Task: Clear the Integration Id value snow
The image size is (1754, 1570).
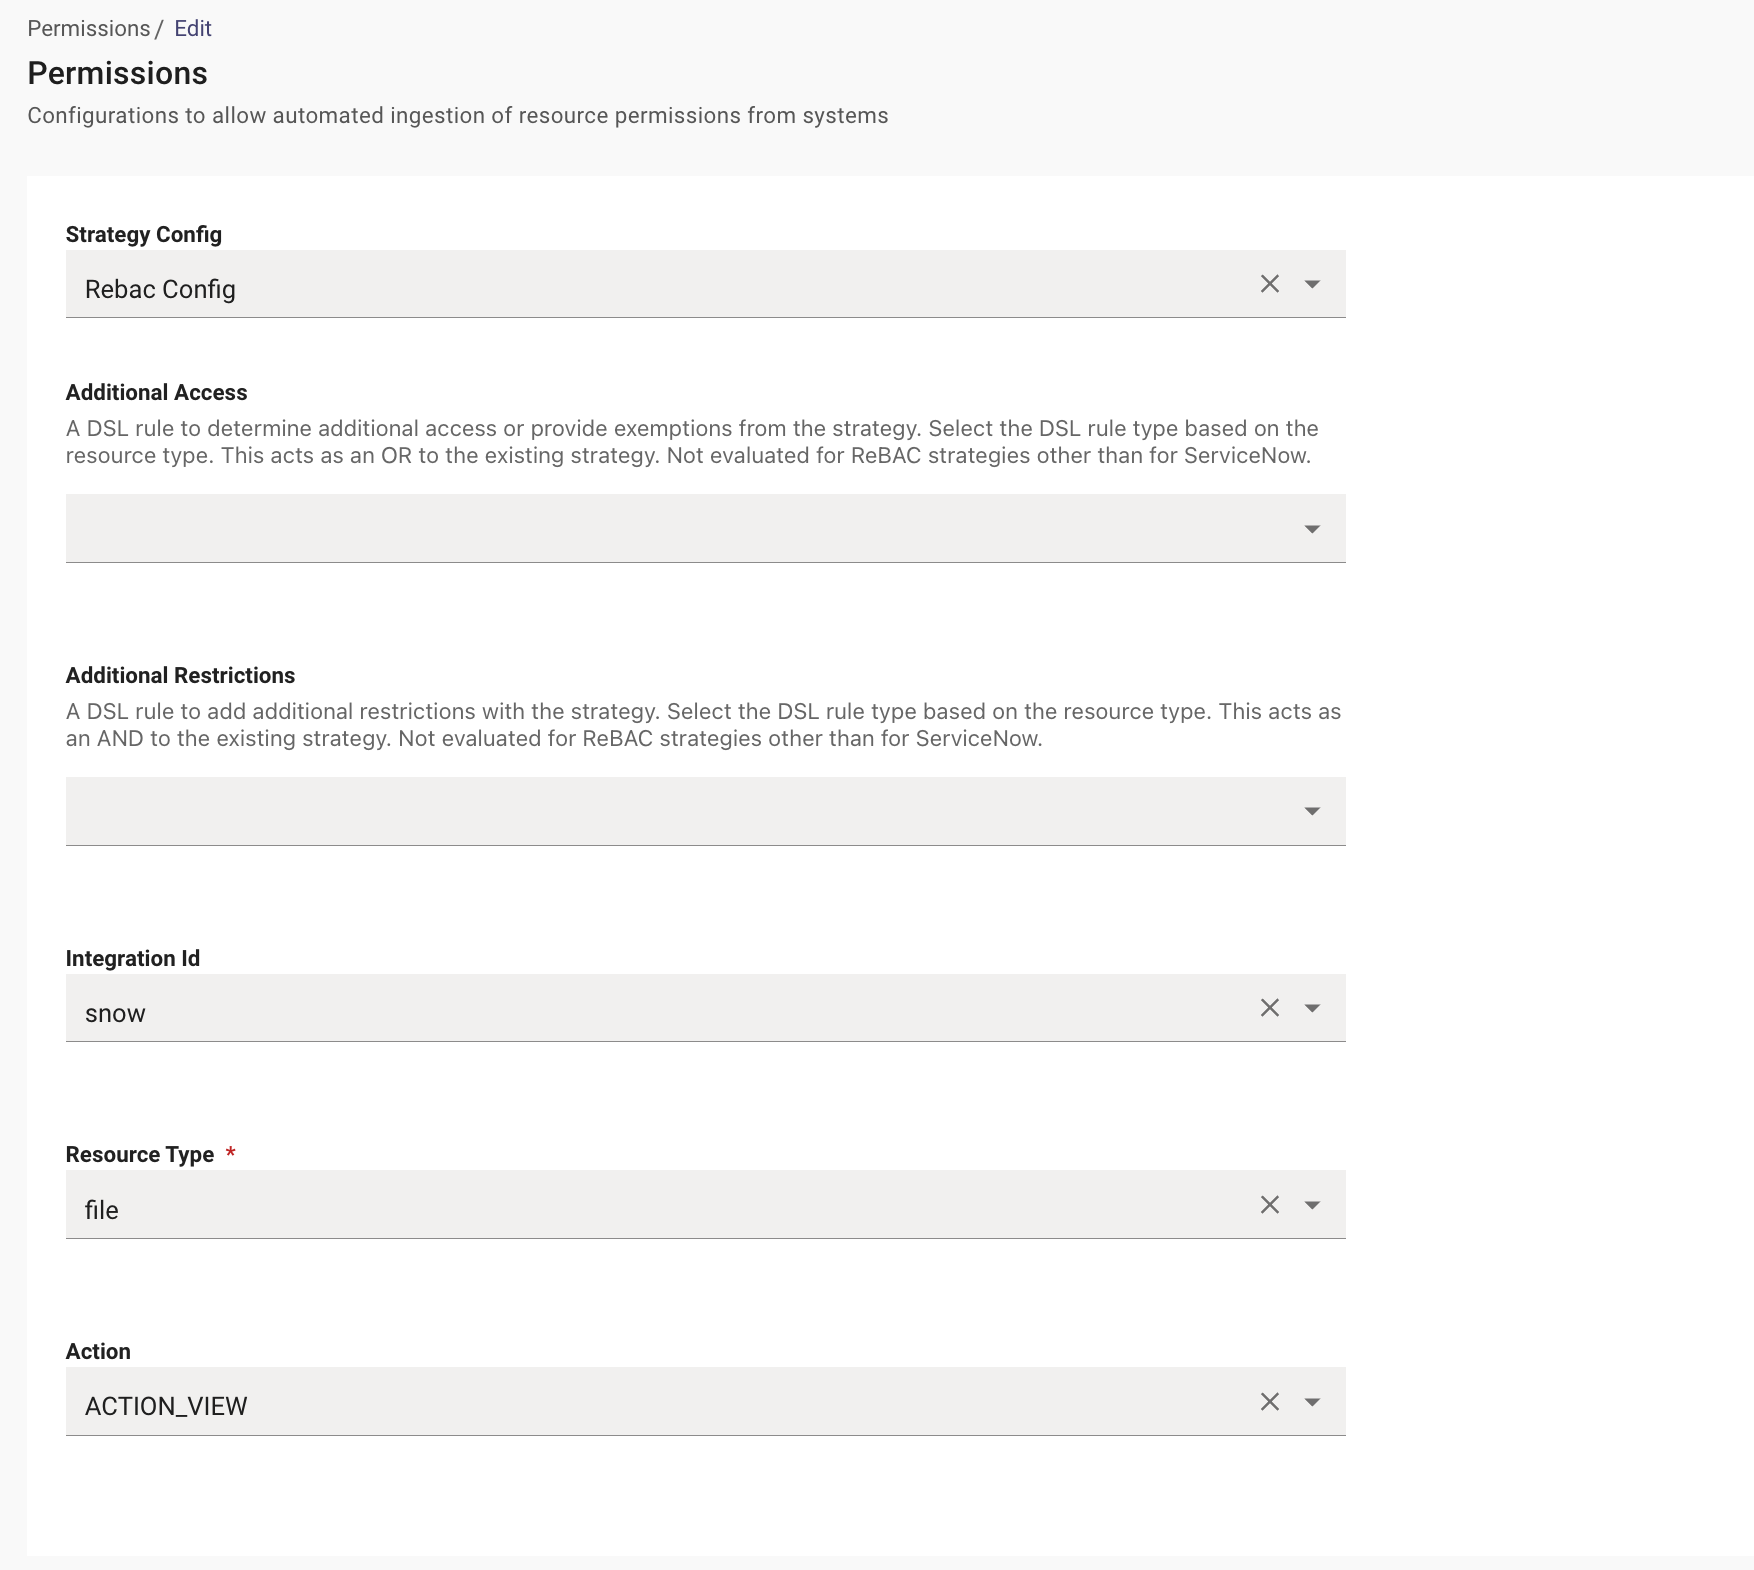Action: [1269, 1008]
